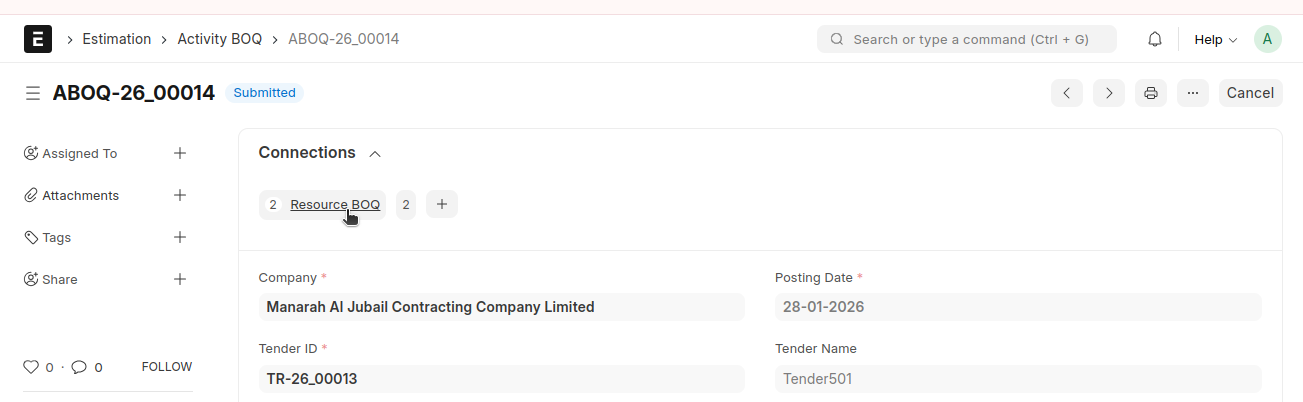Collapse the Connections section

coord(375,154)
